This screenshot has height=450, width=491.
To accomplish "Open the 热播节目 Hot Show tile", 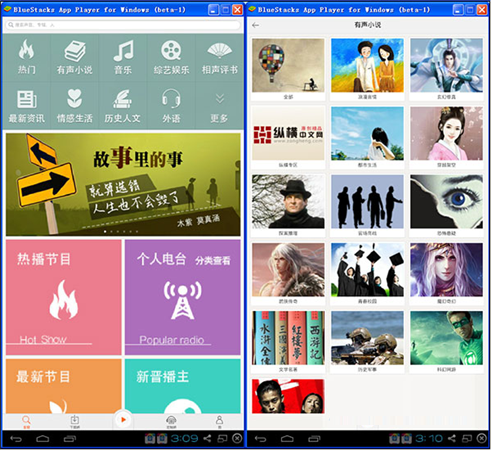I will 64,297.
